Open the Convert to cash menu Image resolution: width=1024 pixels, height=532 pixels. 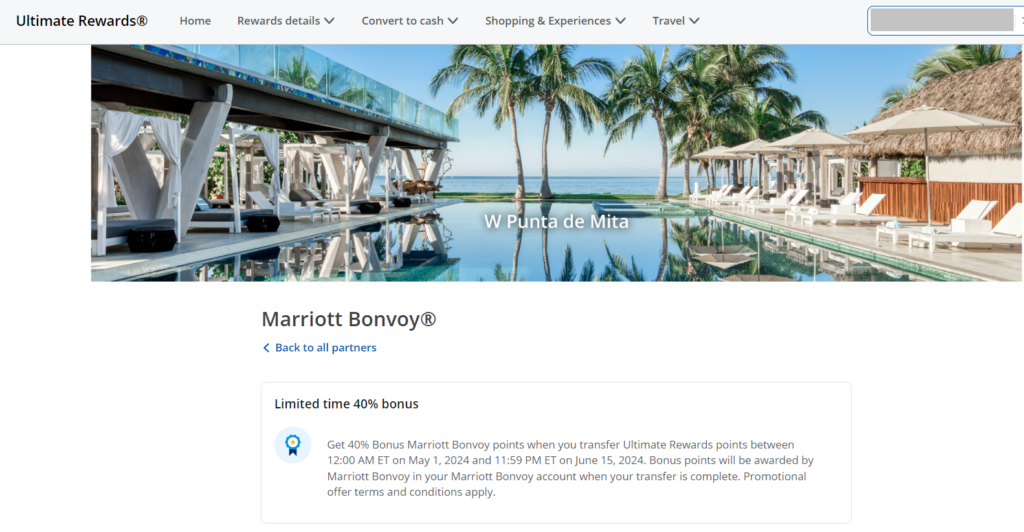point(409,21)
